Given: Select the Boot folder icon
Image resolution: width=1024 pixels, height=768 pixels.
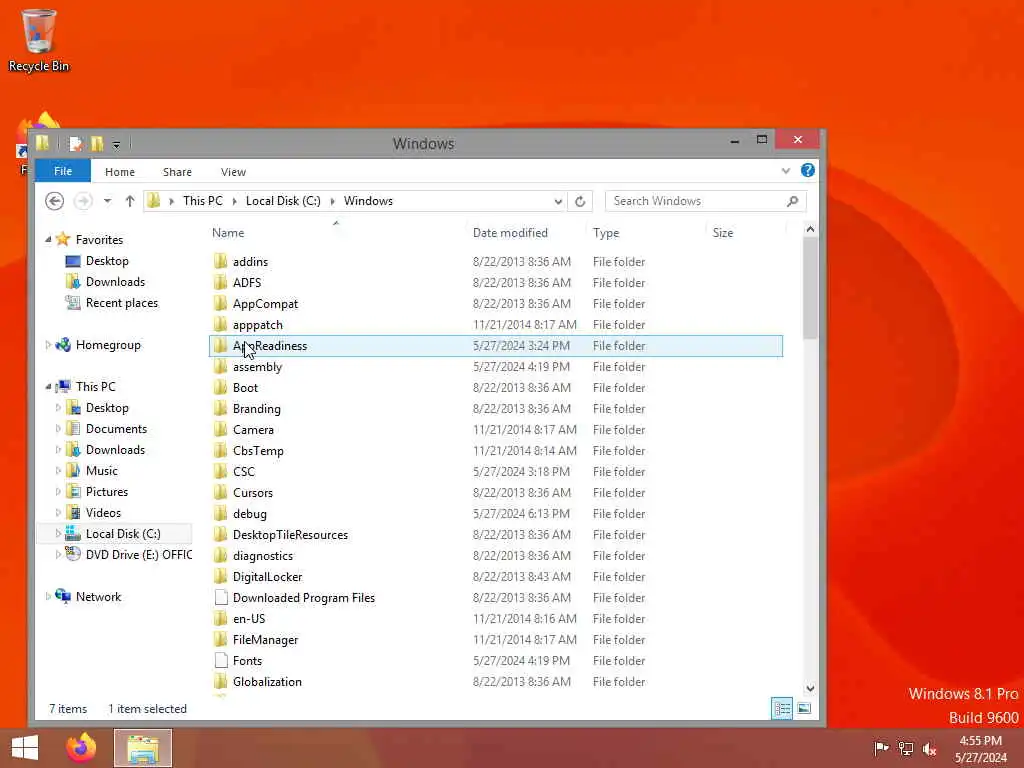Looking at the screenshot, I should coord(221,387).
